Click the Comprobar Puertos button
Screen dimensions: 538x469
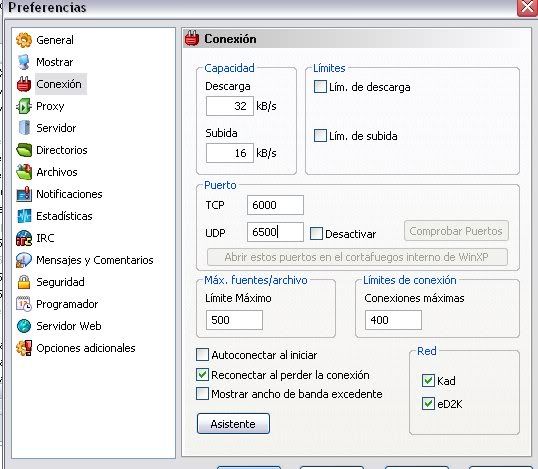point(456,231)
